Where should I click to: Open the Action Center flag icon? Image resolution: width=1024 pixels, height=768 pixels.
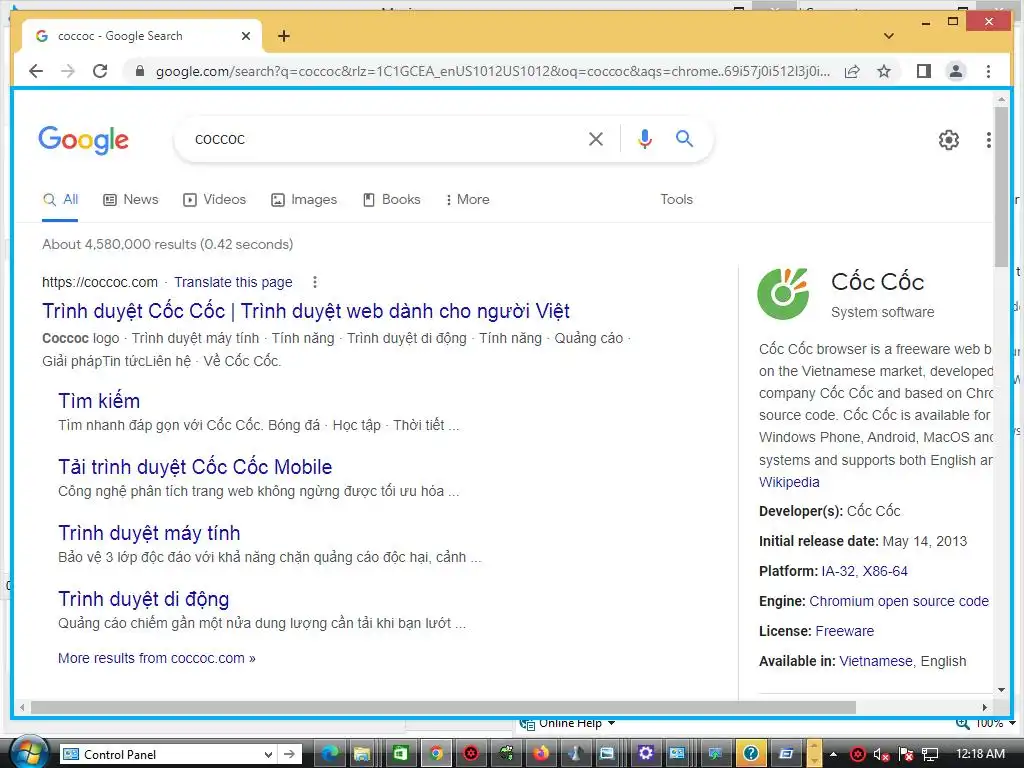[906, 755]
